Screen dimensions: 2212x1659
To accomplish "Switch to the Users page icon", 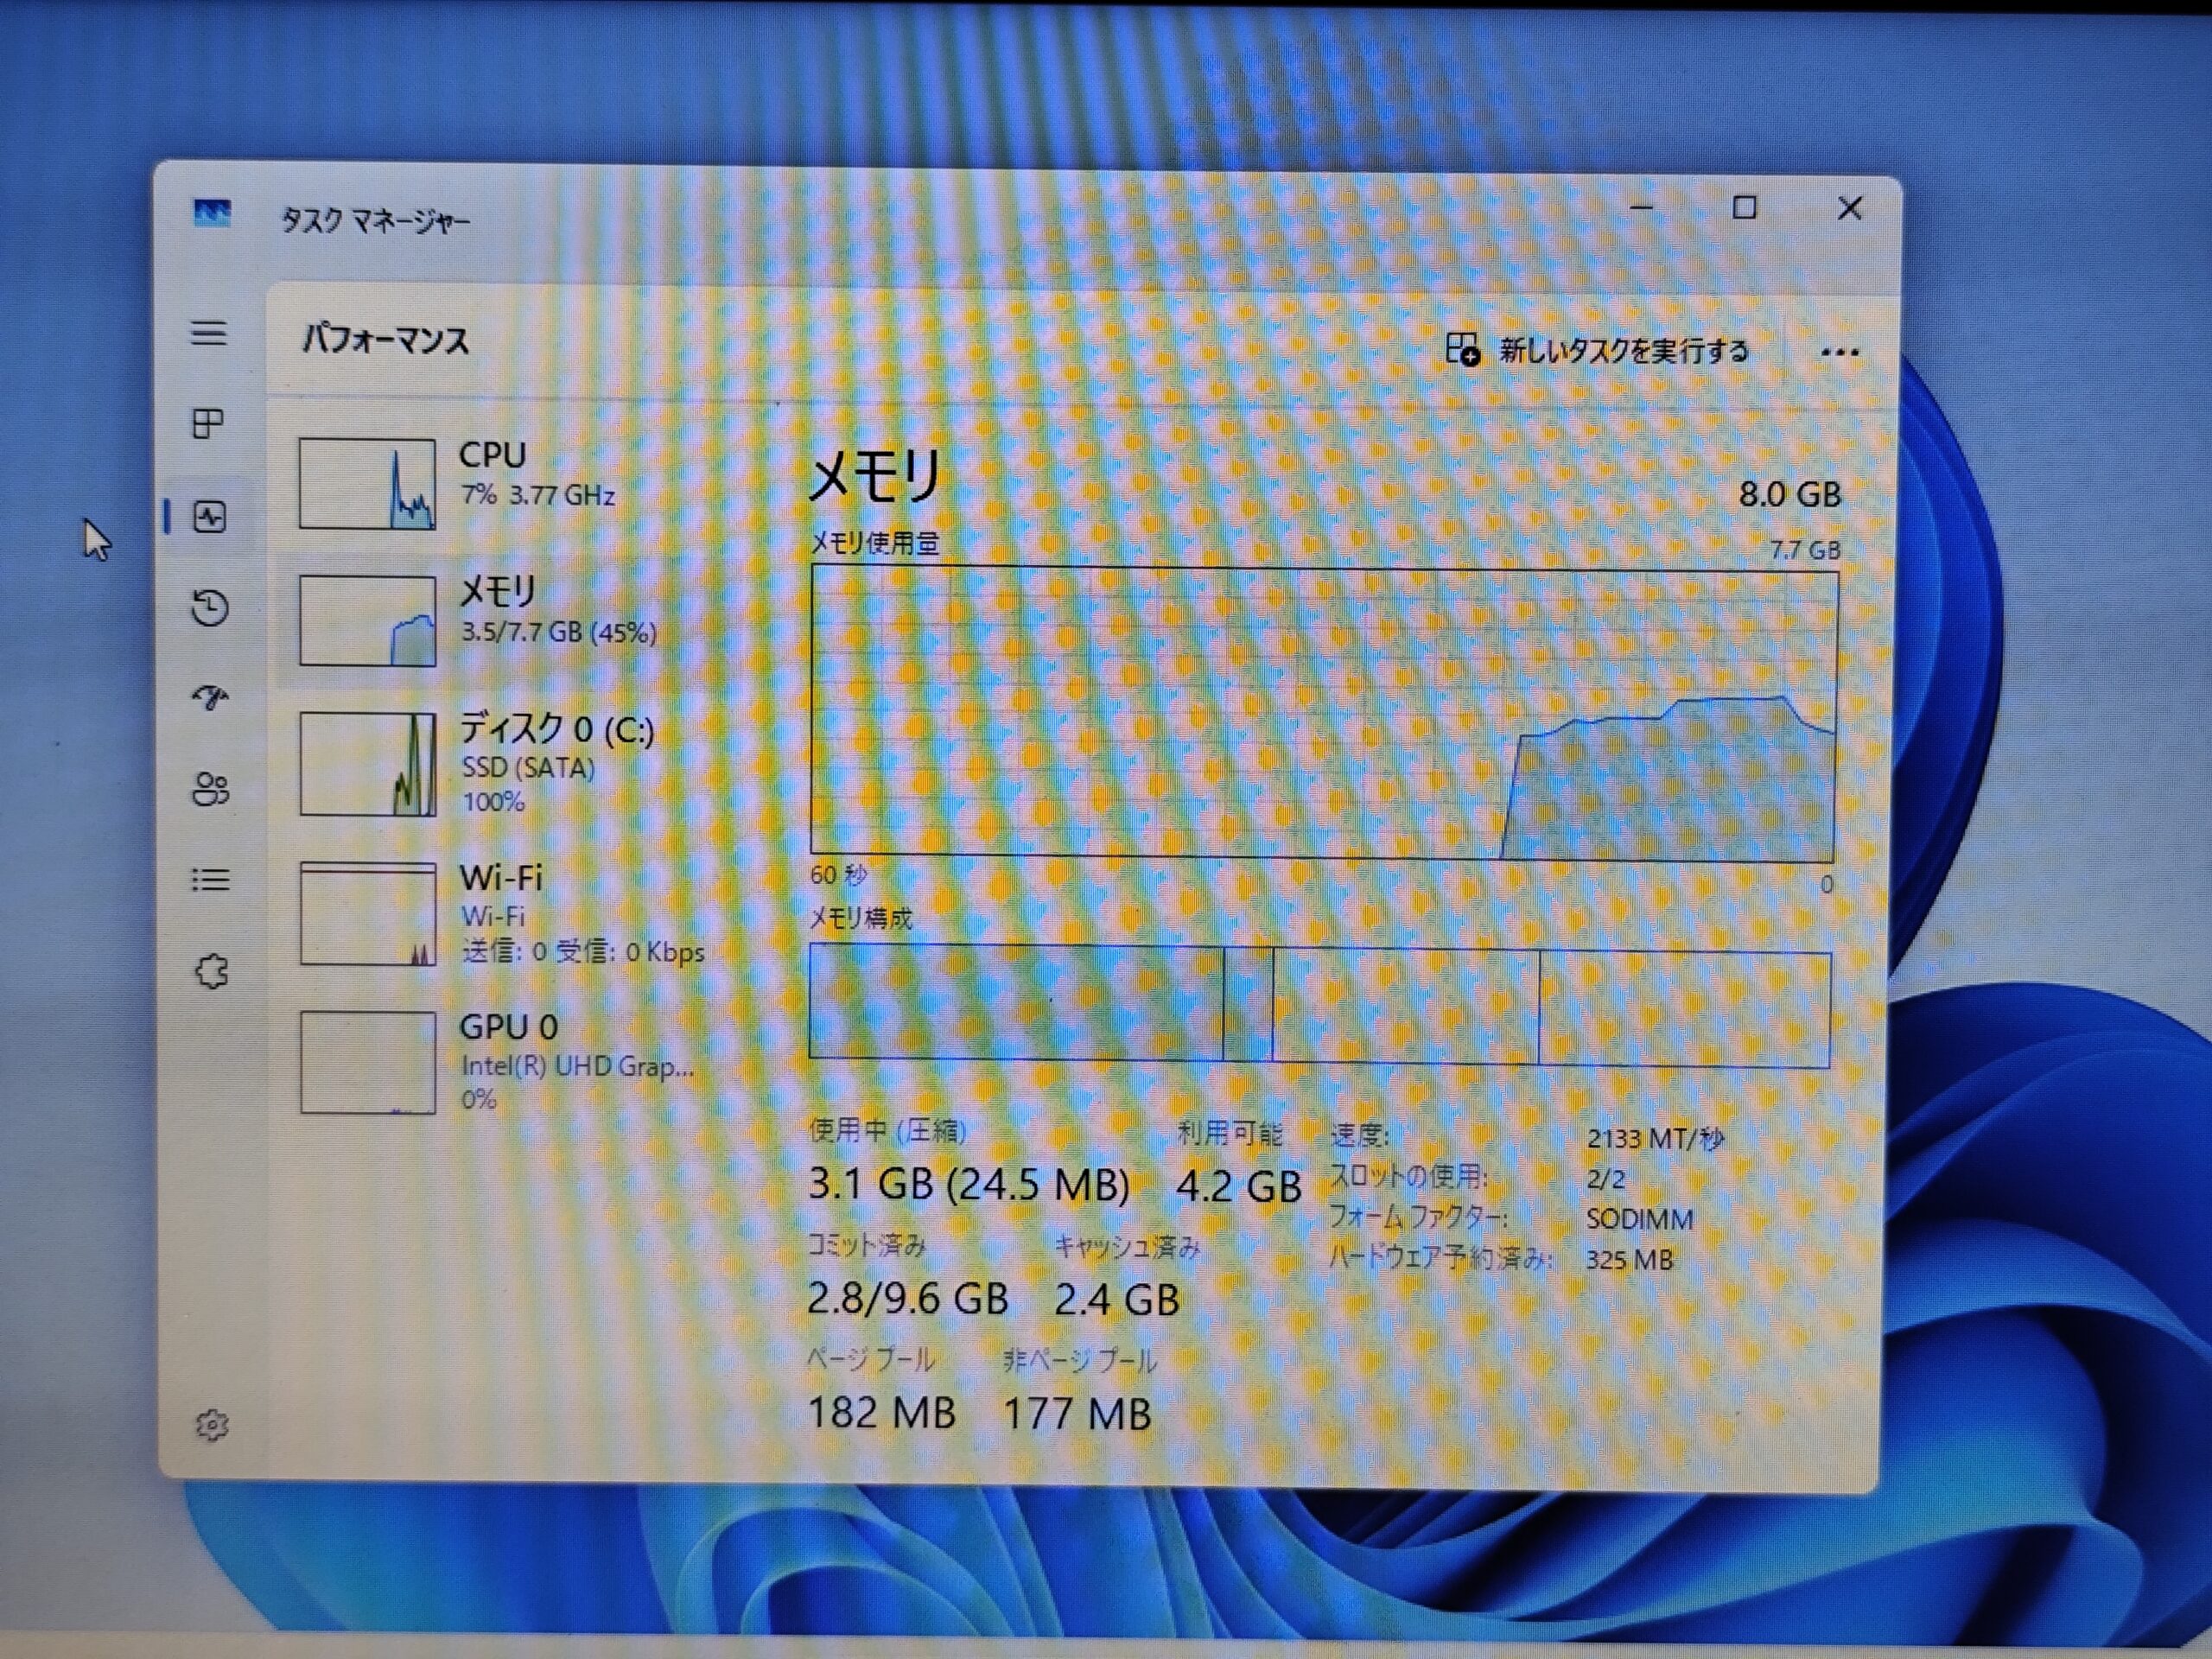I will point(210,790).
